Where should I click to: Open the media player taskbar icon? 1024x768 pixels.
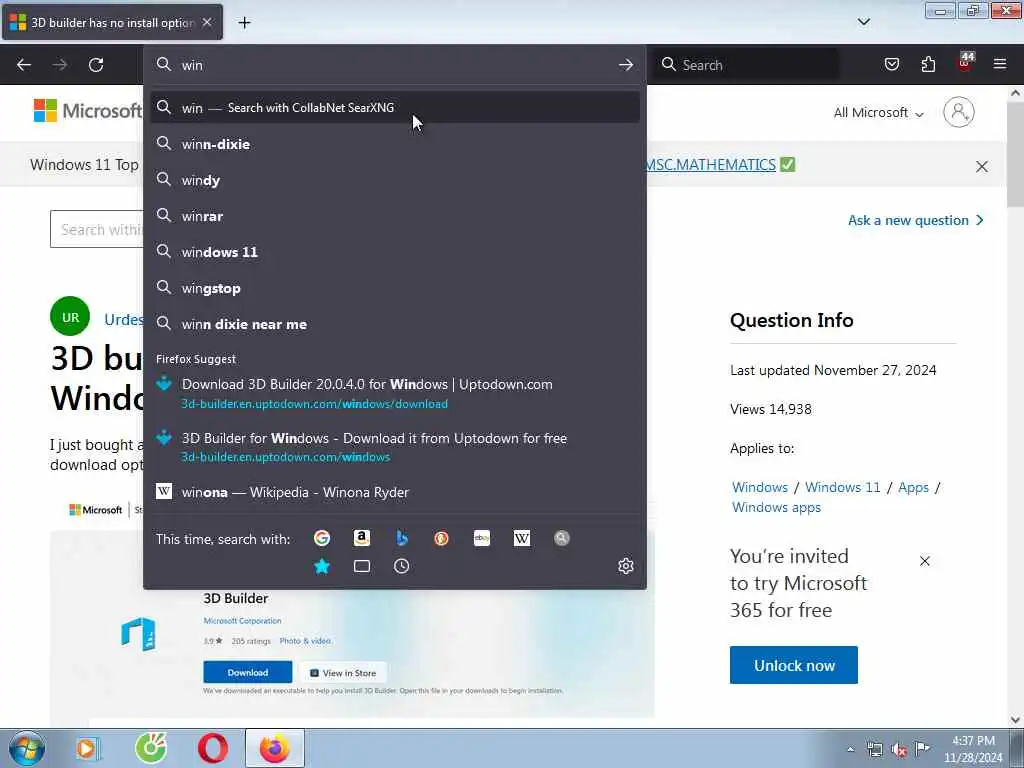(x=86, y=748)
